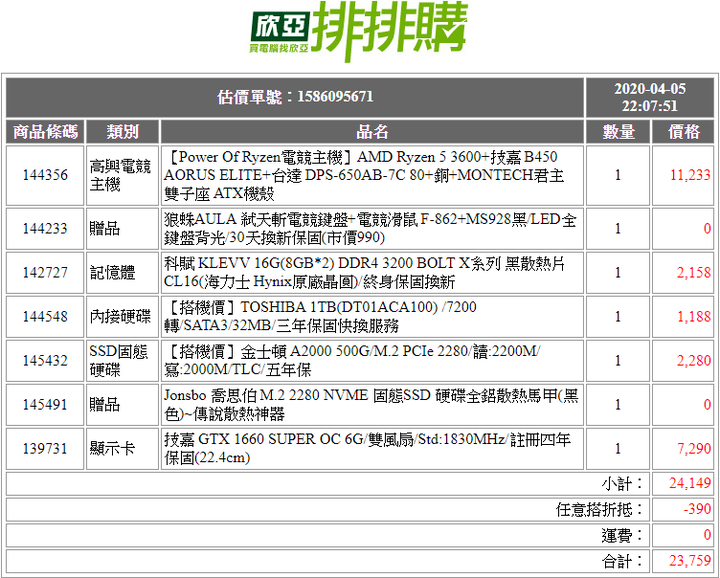Click the 價格 column header
Viewport: 720px width, 578px height.
point(684,132)
